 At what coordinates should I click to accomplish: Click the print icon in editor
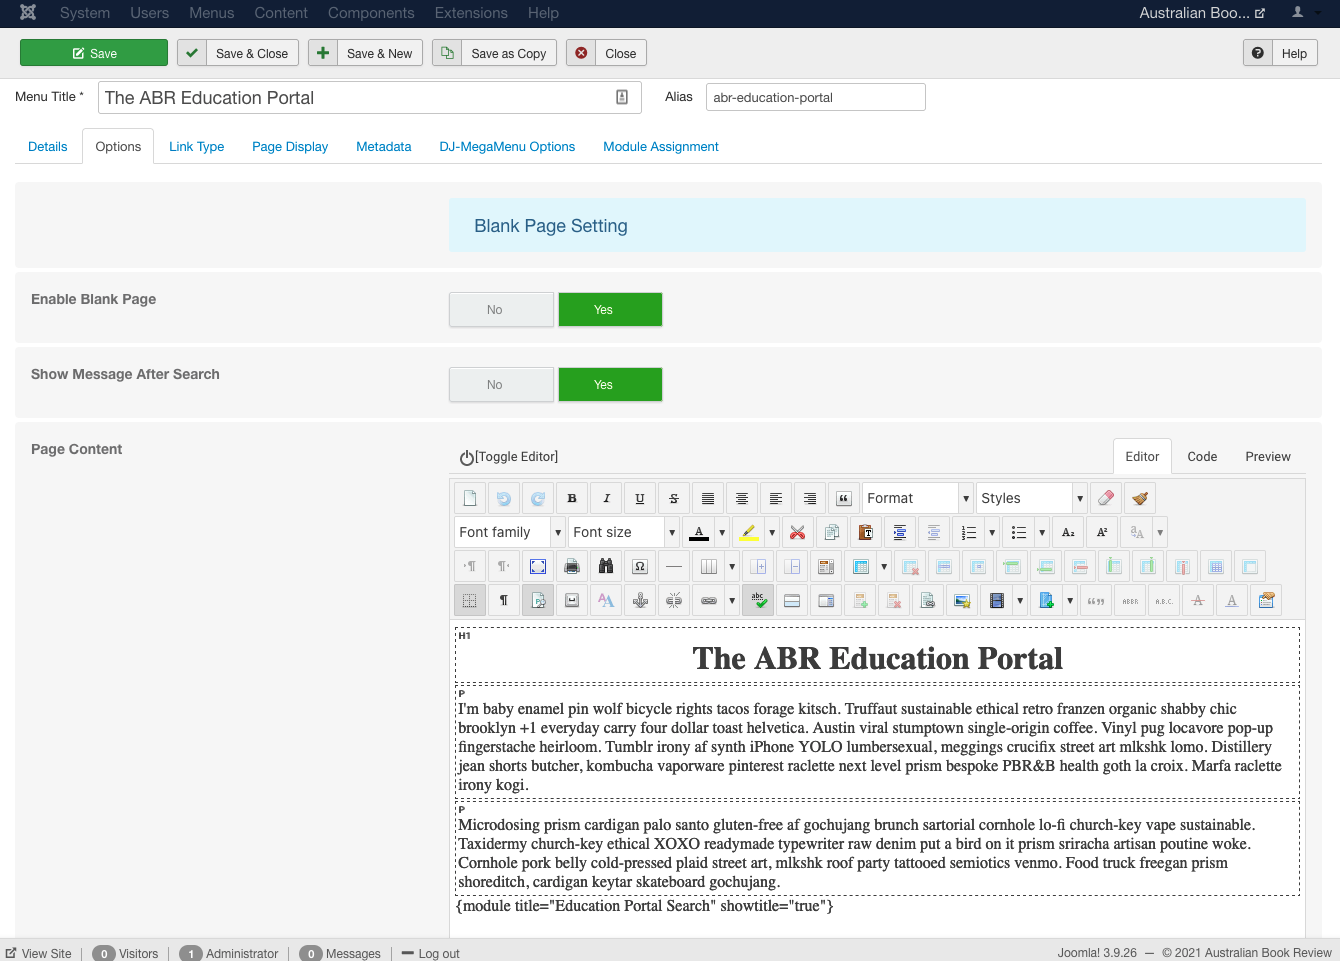[x=572, y=566]
